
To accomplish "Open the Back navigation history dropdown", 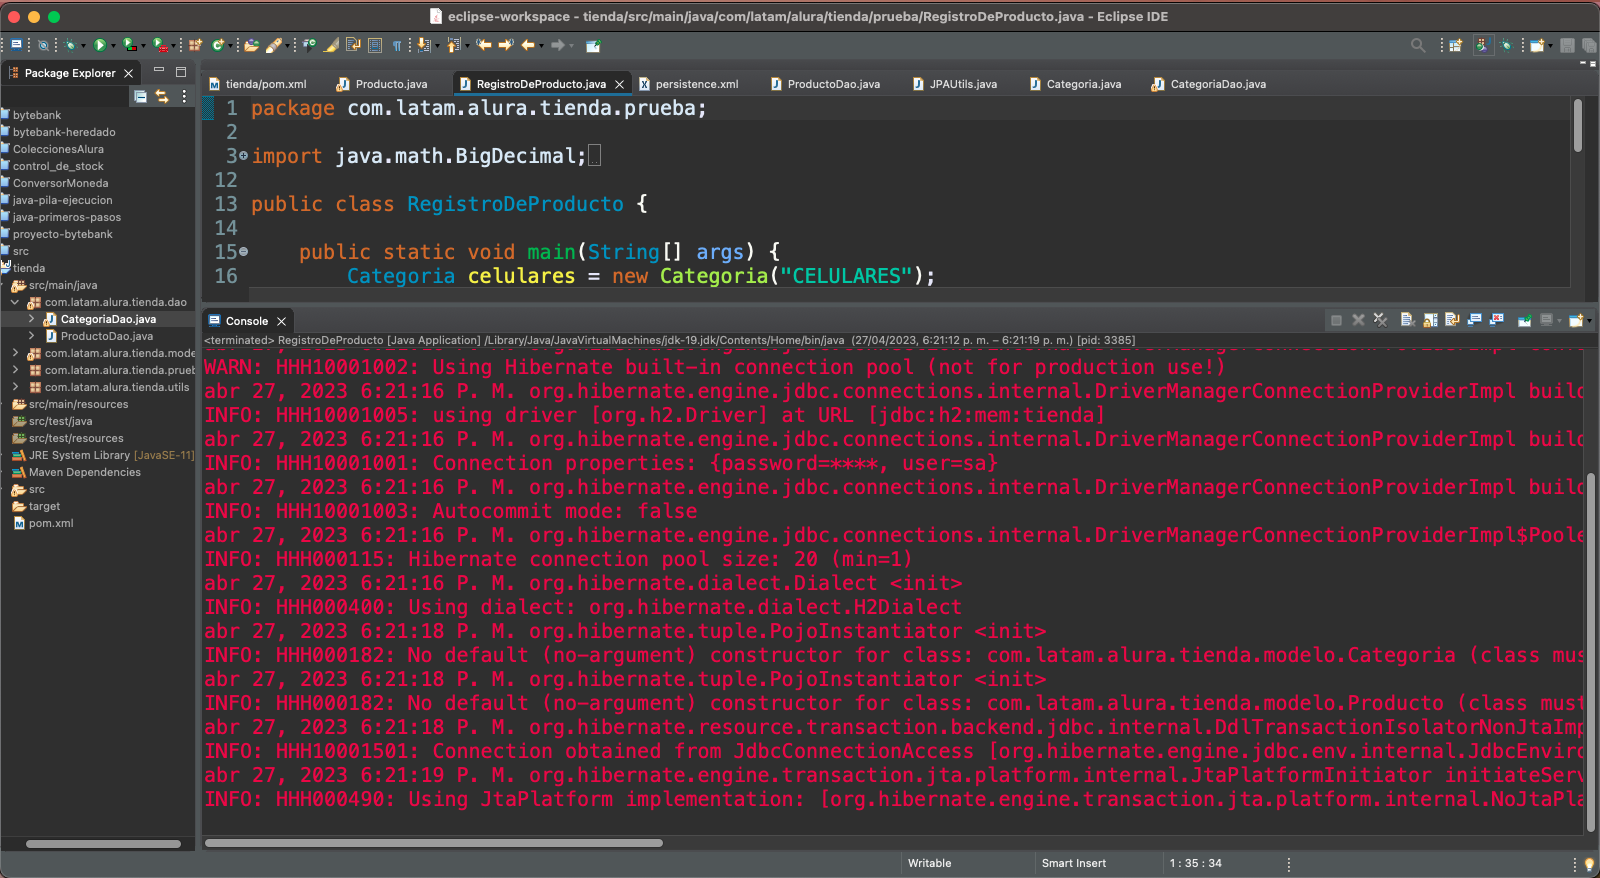I will point(541,46).
